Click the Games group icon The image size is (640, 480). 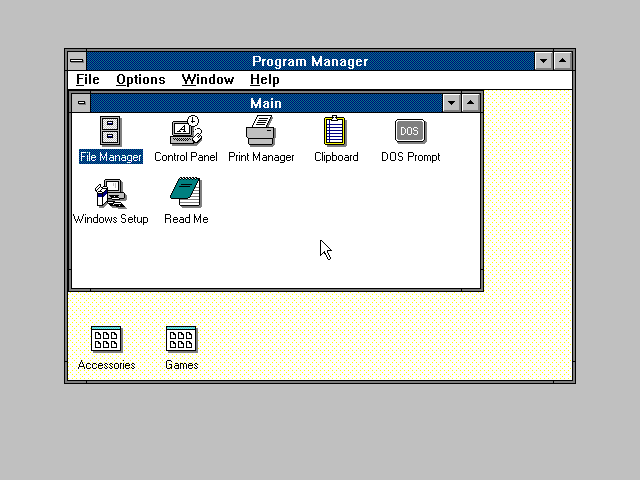click(181, 340)
